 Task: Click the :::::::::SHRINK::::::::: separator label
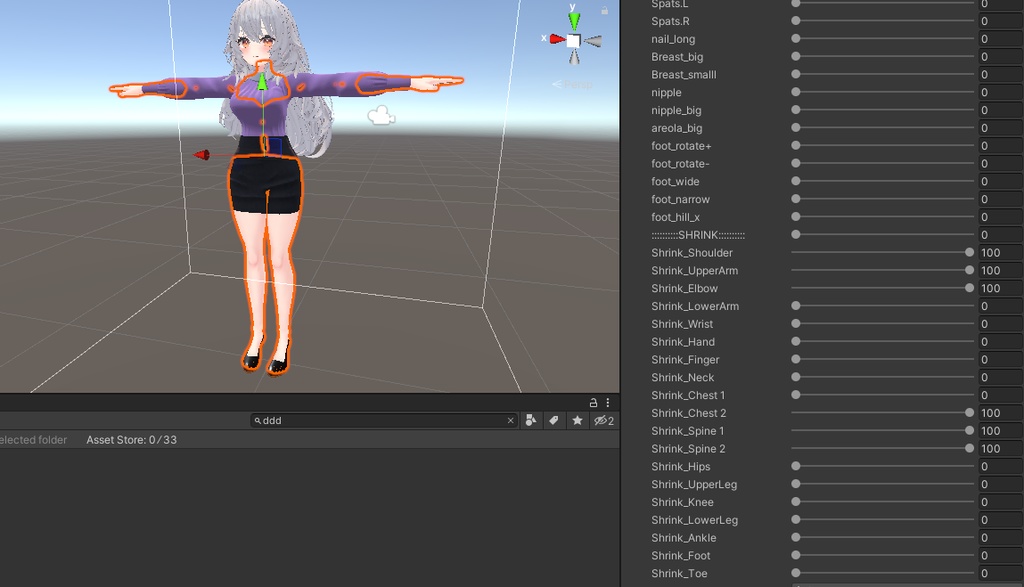click(x=698, y=235)
